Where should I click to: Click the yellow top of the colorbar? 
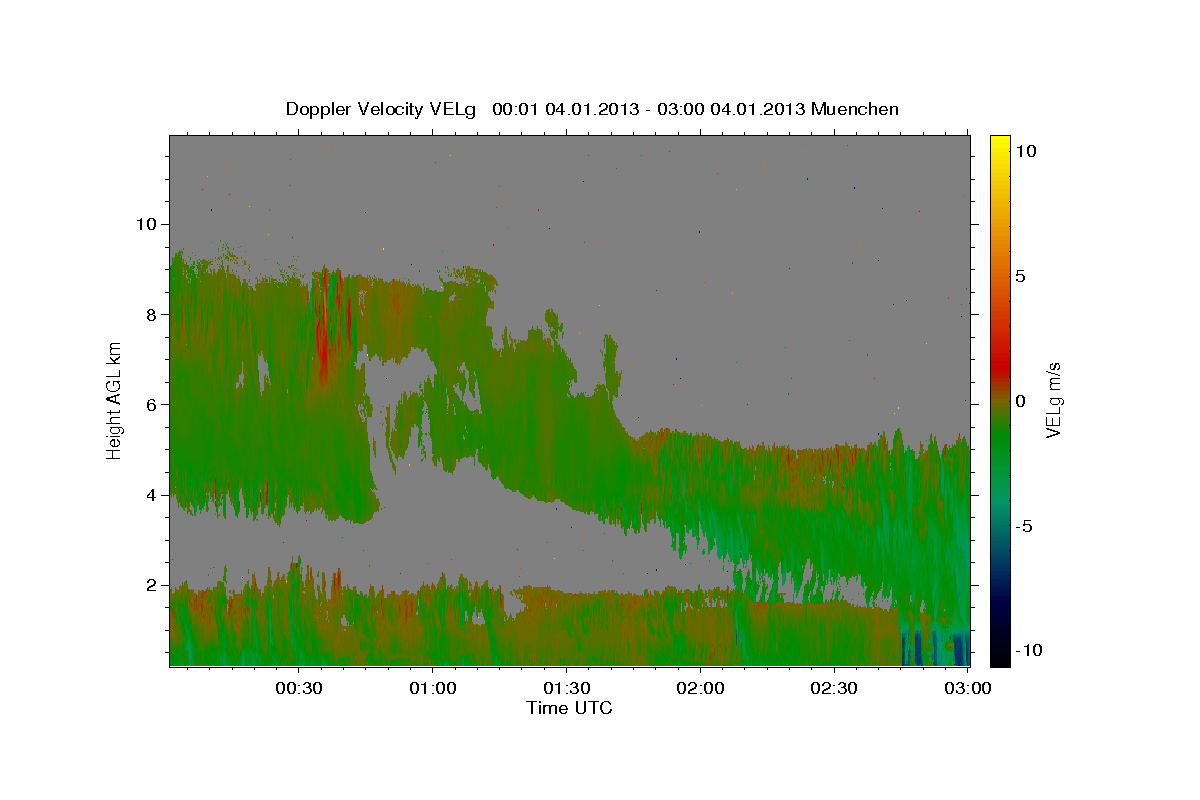tap(1000, 145)
